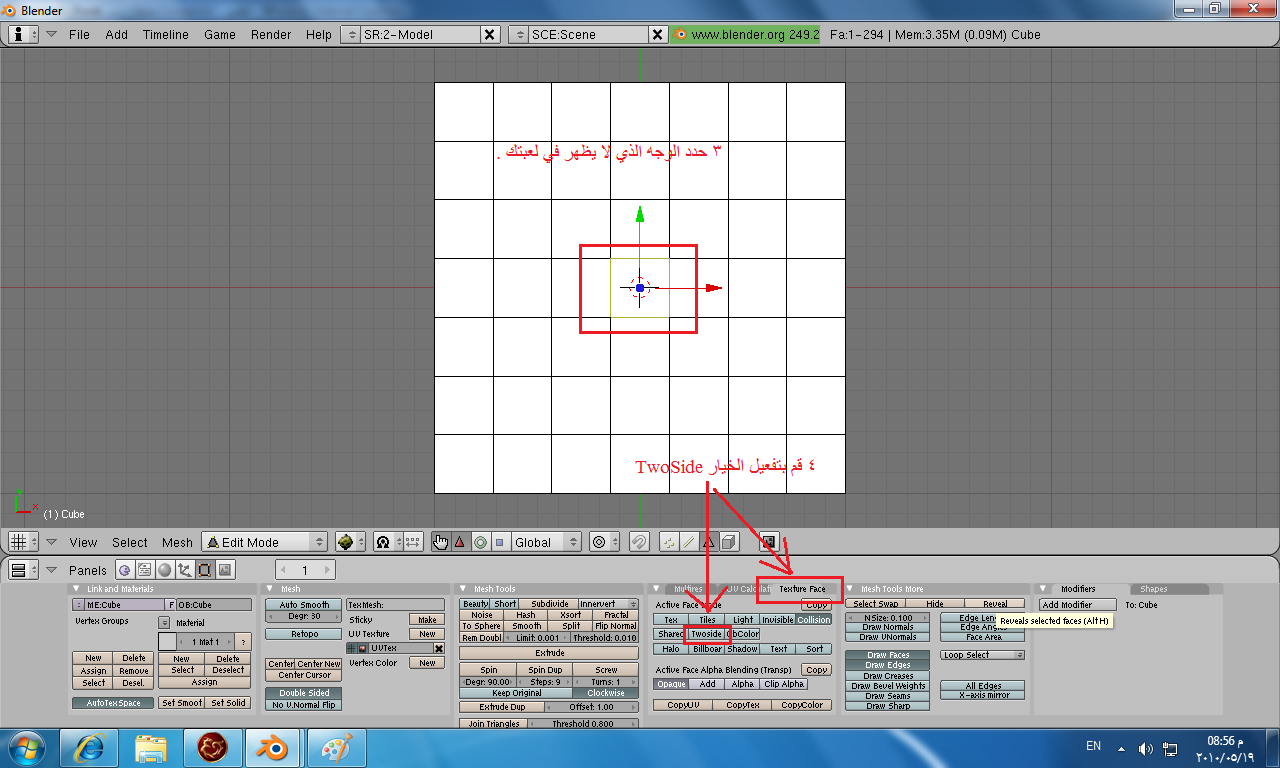Select the translate manipulator triangle icon

point(459,542)
